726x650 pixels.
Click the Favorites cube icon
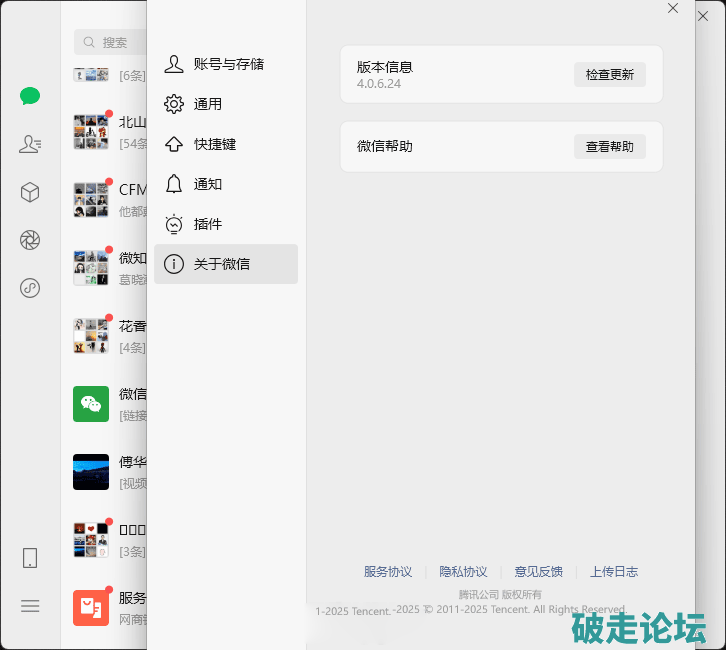30,192
